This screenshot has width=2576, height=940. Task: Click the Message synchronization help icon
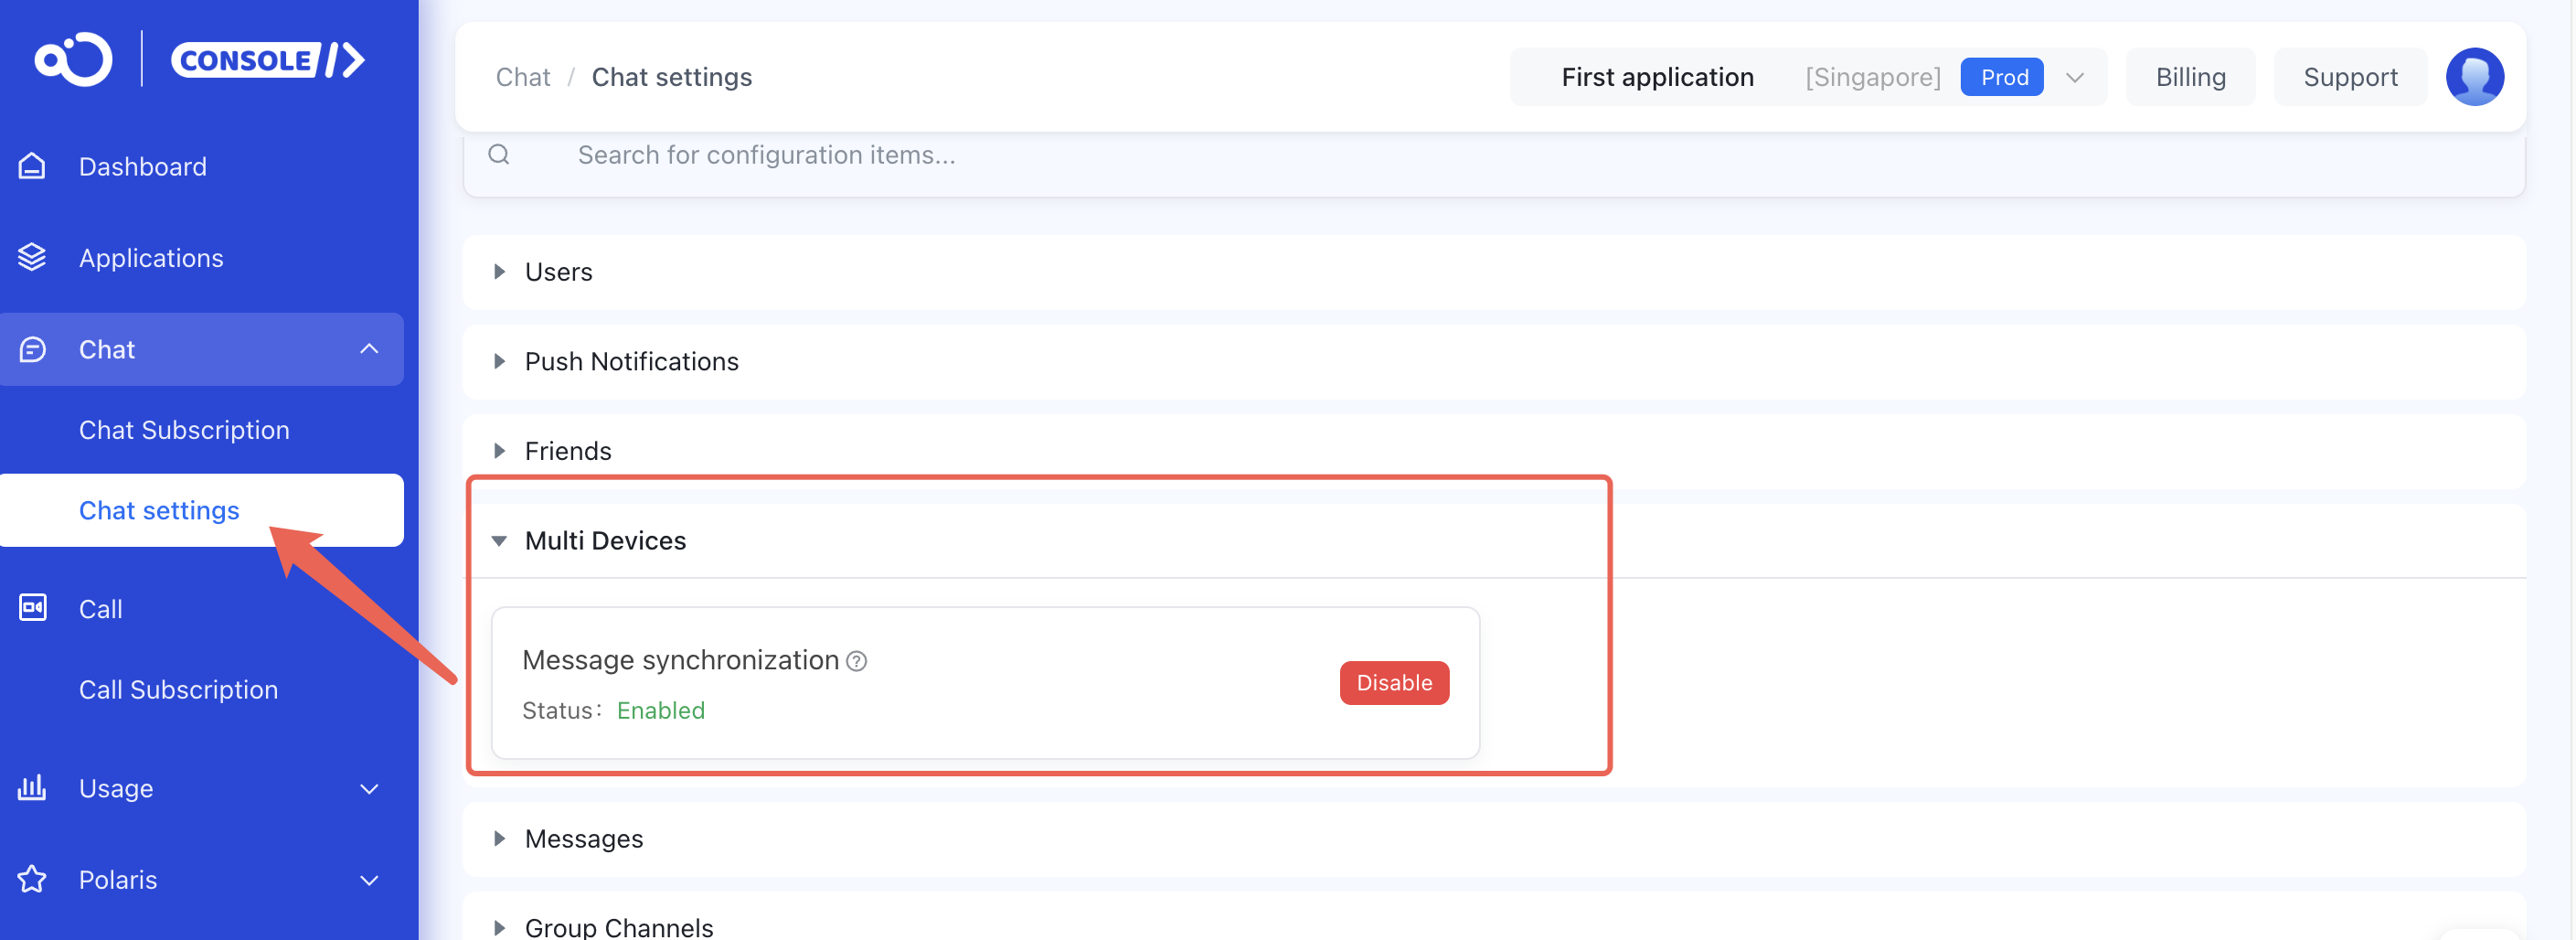[857, 661]
